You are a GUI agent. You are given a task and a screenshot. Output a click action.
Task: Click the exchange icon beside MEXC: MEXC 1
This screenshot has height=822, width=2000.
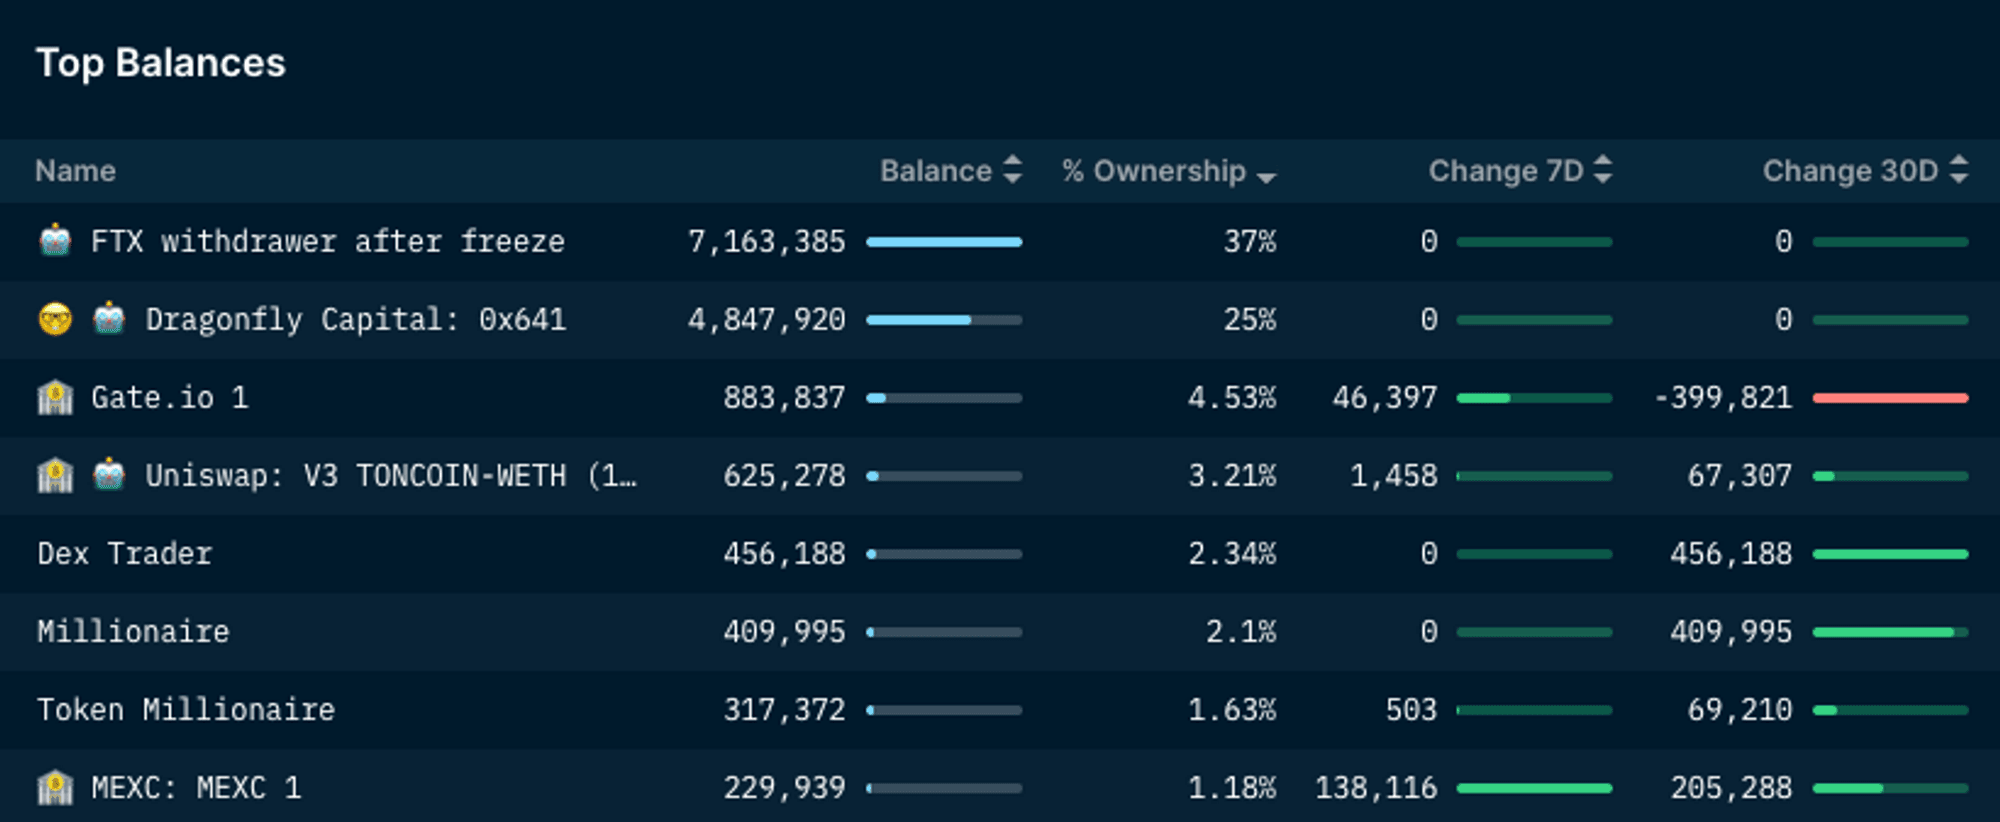(x=55, y=787)
